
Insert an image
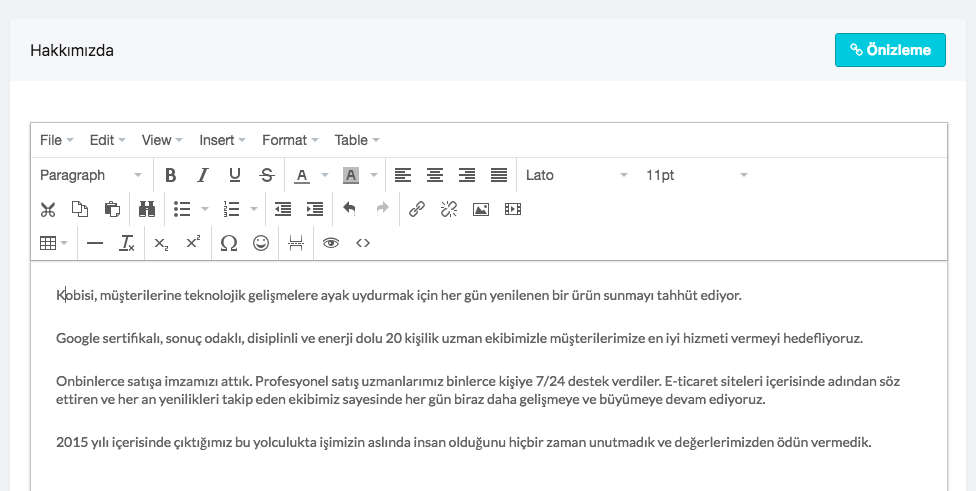pos(481,209)
